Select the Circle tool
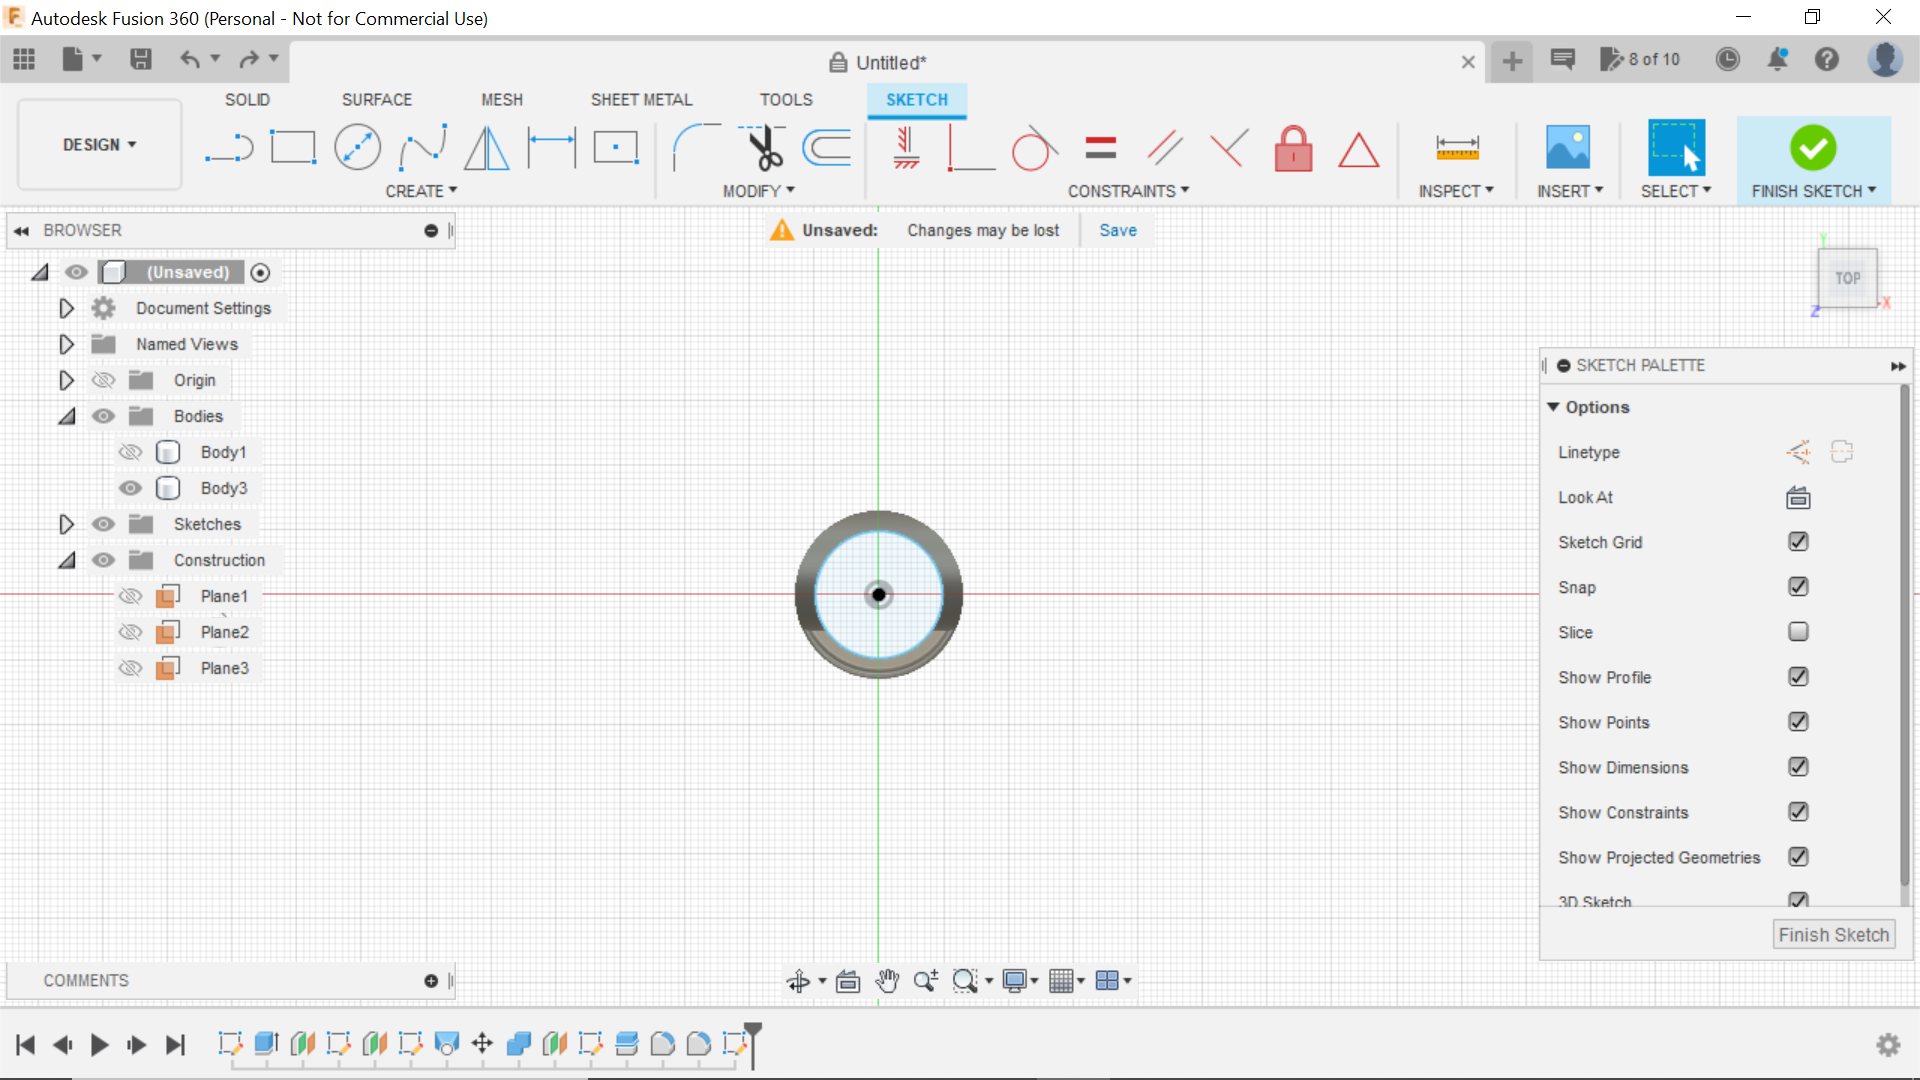 coord(357,147)
